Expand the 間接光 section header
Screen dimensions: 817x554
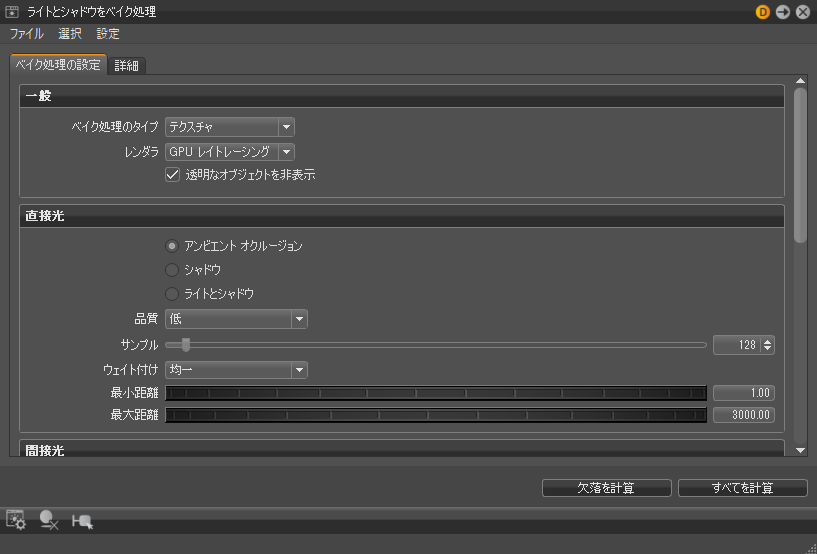point(402,449)
